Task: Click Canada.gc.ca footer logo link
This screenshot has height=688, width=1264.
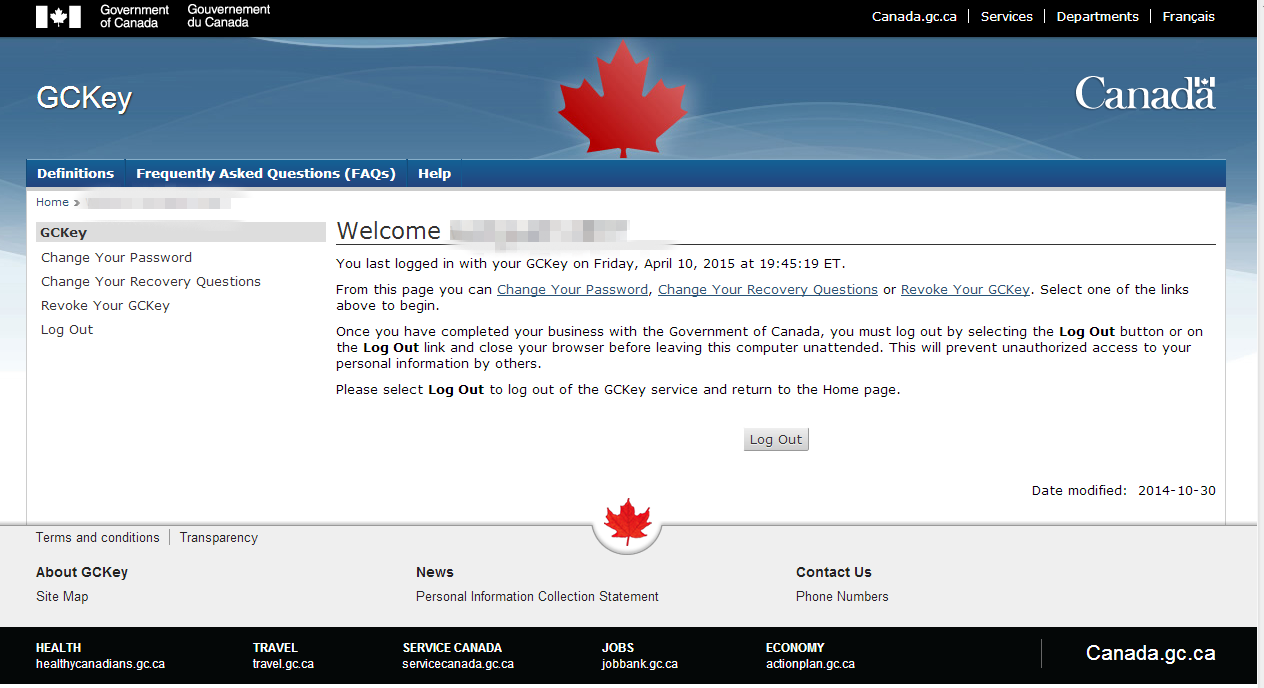Action: click(1150, 653)
